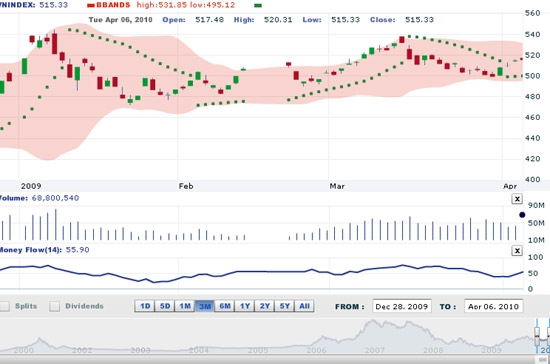This screenshot has width=550, height=364.
Task: Close the Money Flow(14) panel
Action: (x=517, y=250)
